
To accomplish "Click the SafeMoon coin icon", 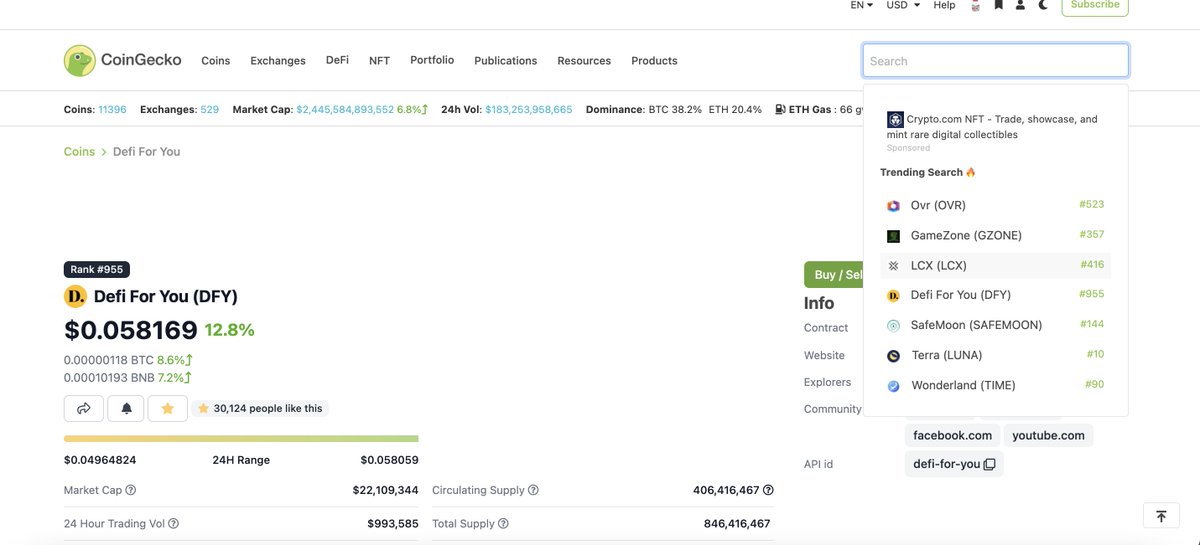I will click(894, 326).
